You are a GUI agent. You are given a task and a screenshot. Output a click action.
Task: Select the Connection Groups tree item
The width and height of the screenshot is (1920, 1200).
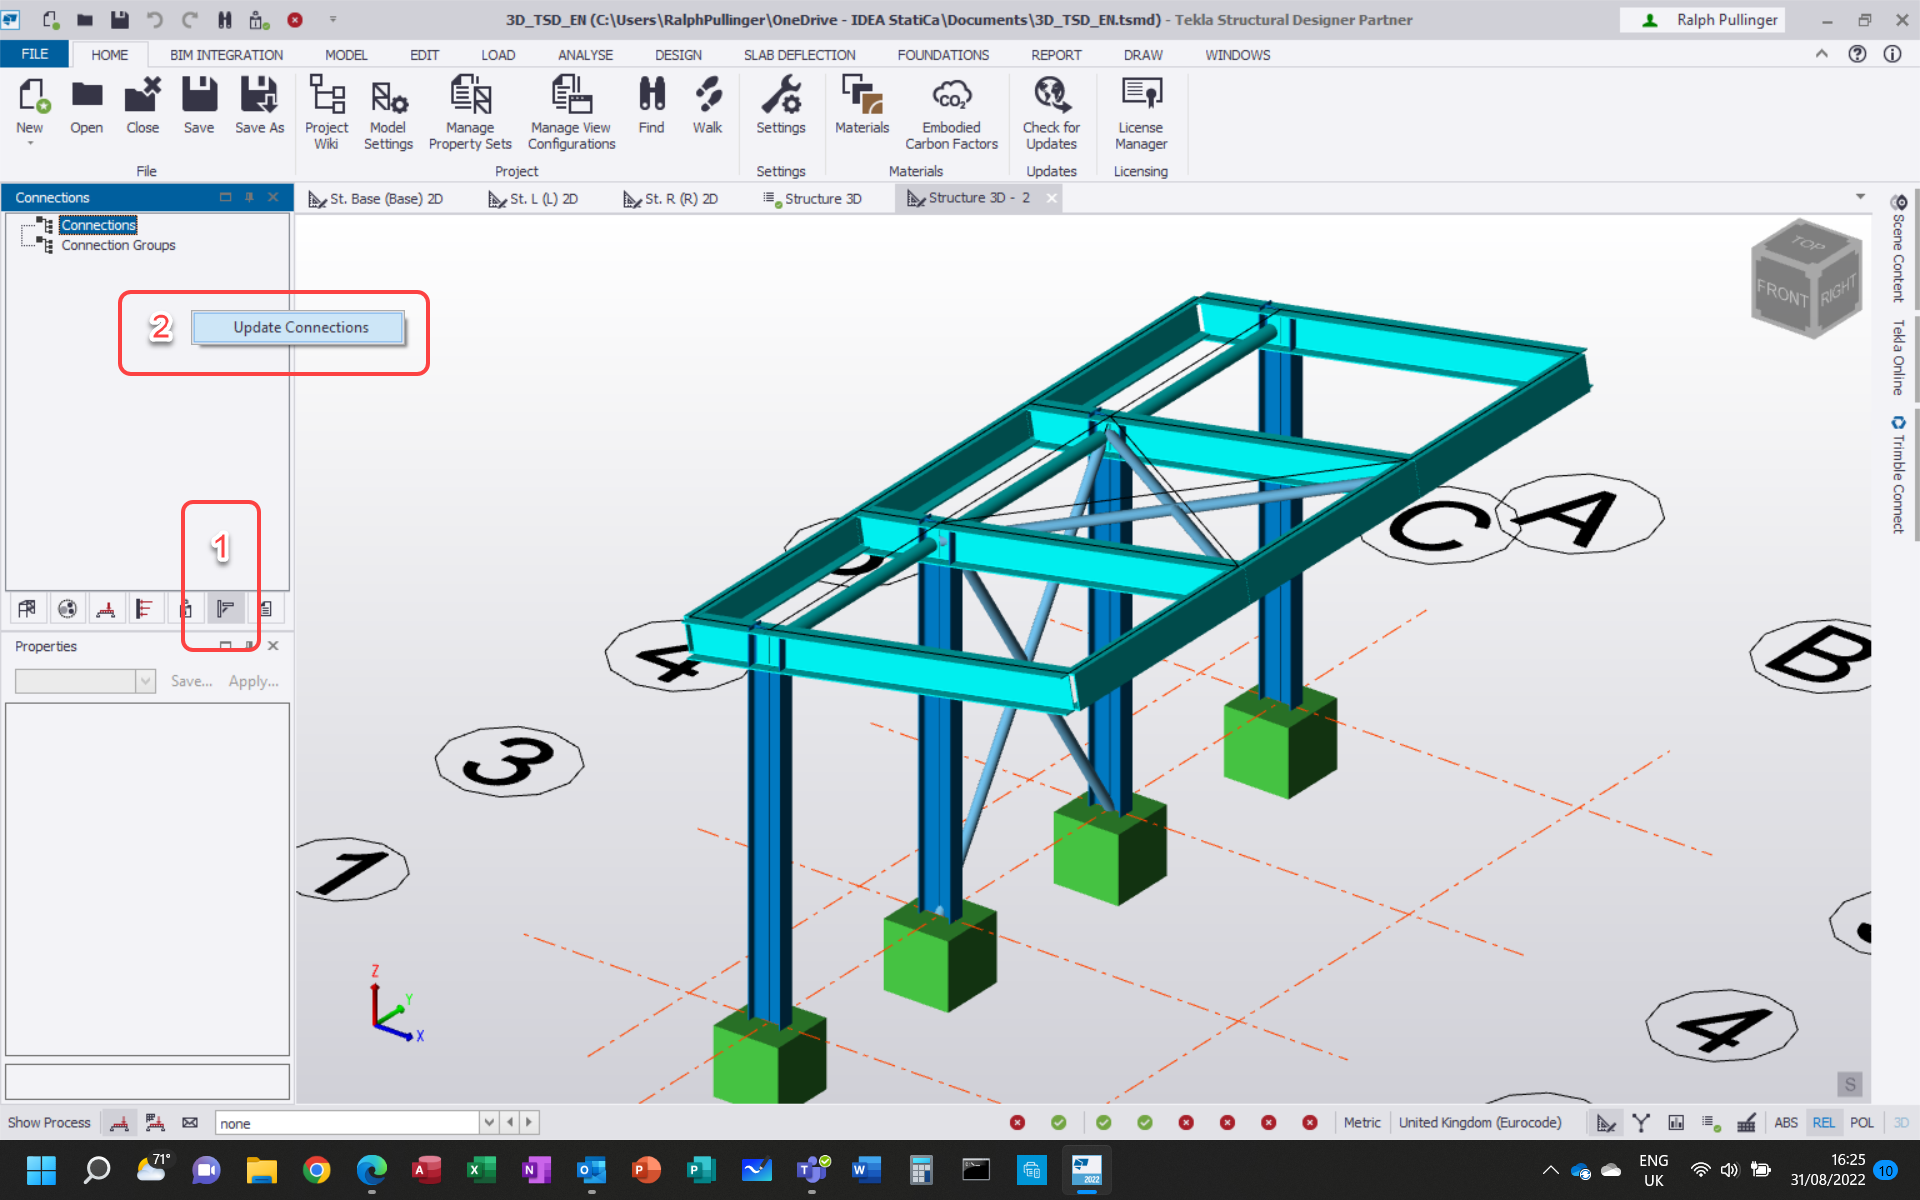point(118,245)
